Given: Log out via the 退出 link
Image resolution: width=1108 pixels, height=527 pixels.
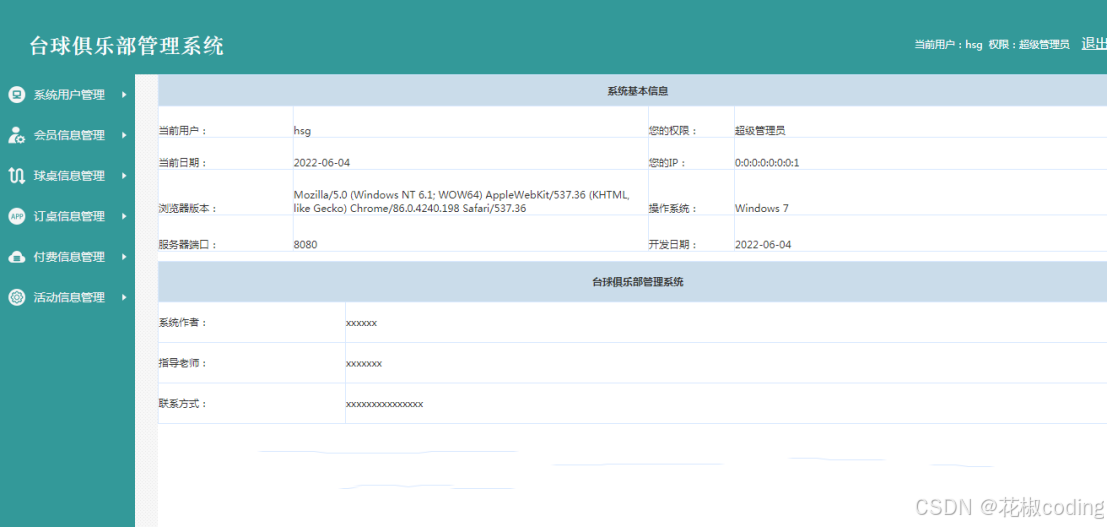Looking at the screenshot, I should tap(1094, 44).
